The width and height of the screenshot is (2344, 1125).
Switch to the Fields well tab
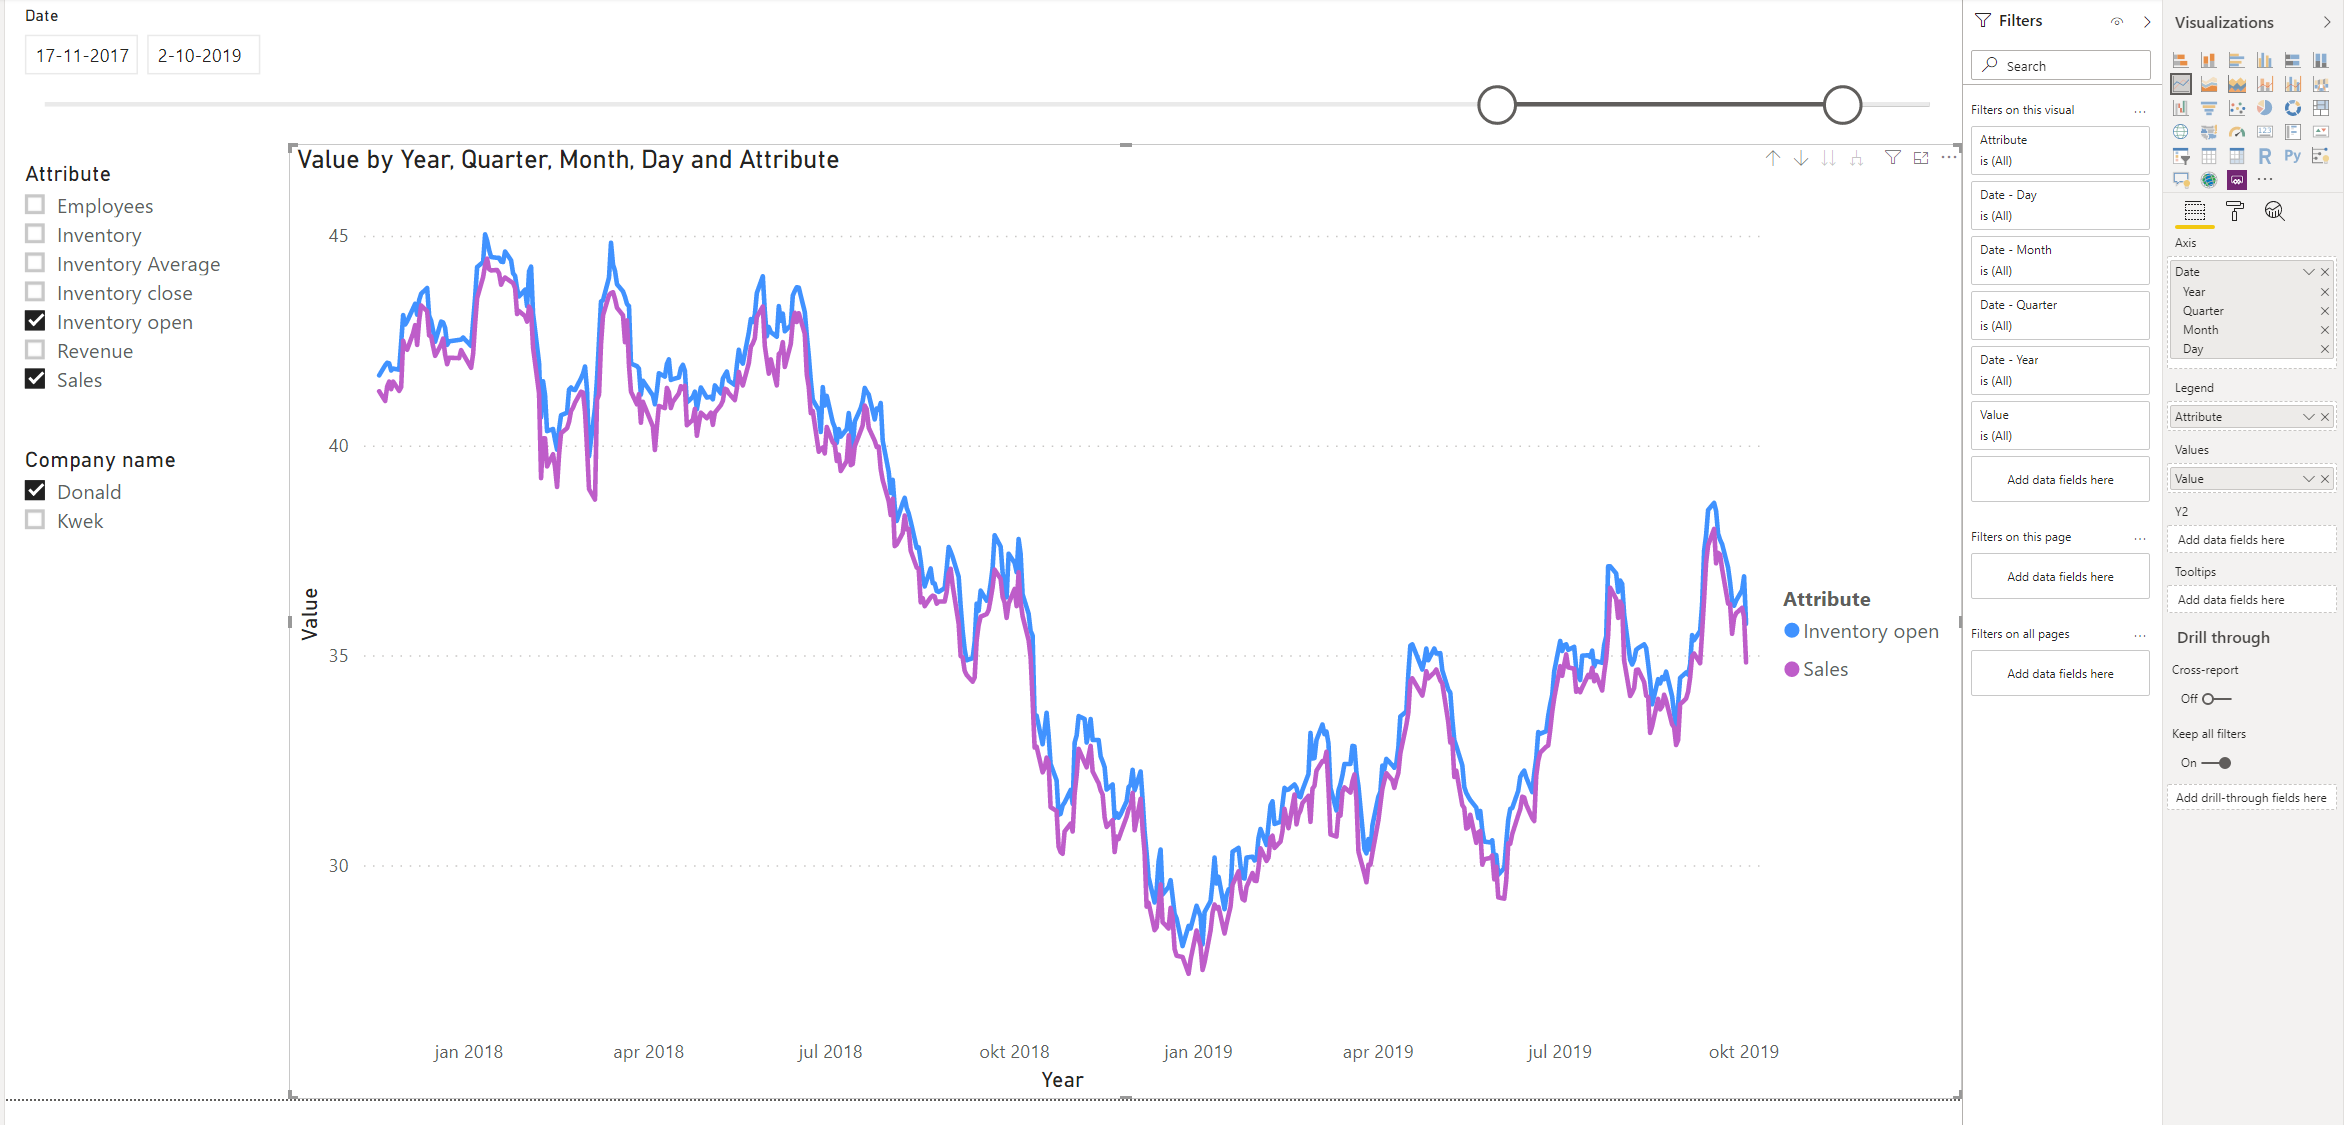click(2195, 211)
